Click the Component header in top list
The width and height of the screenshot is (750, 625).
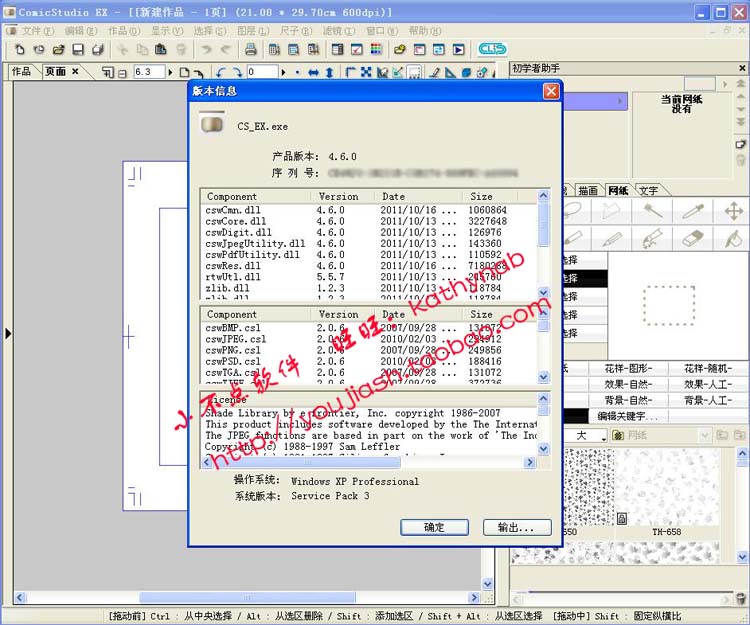tap(257, 197)
